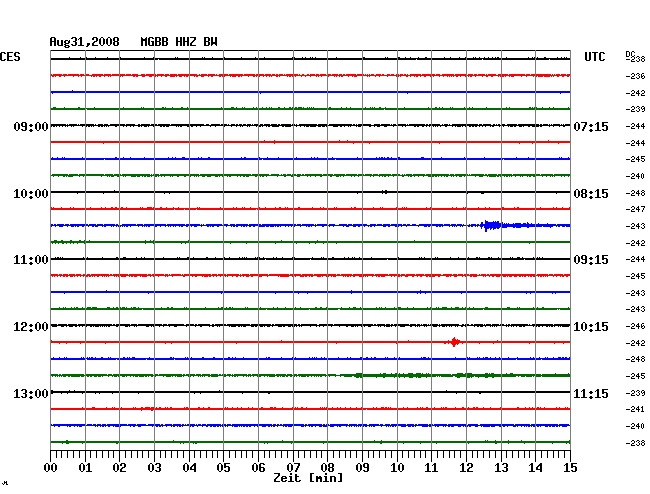650x494 pixels.
Task: Click the 15 minute axis label
Action: pos(570,468)
